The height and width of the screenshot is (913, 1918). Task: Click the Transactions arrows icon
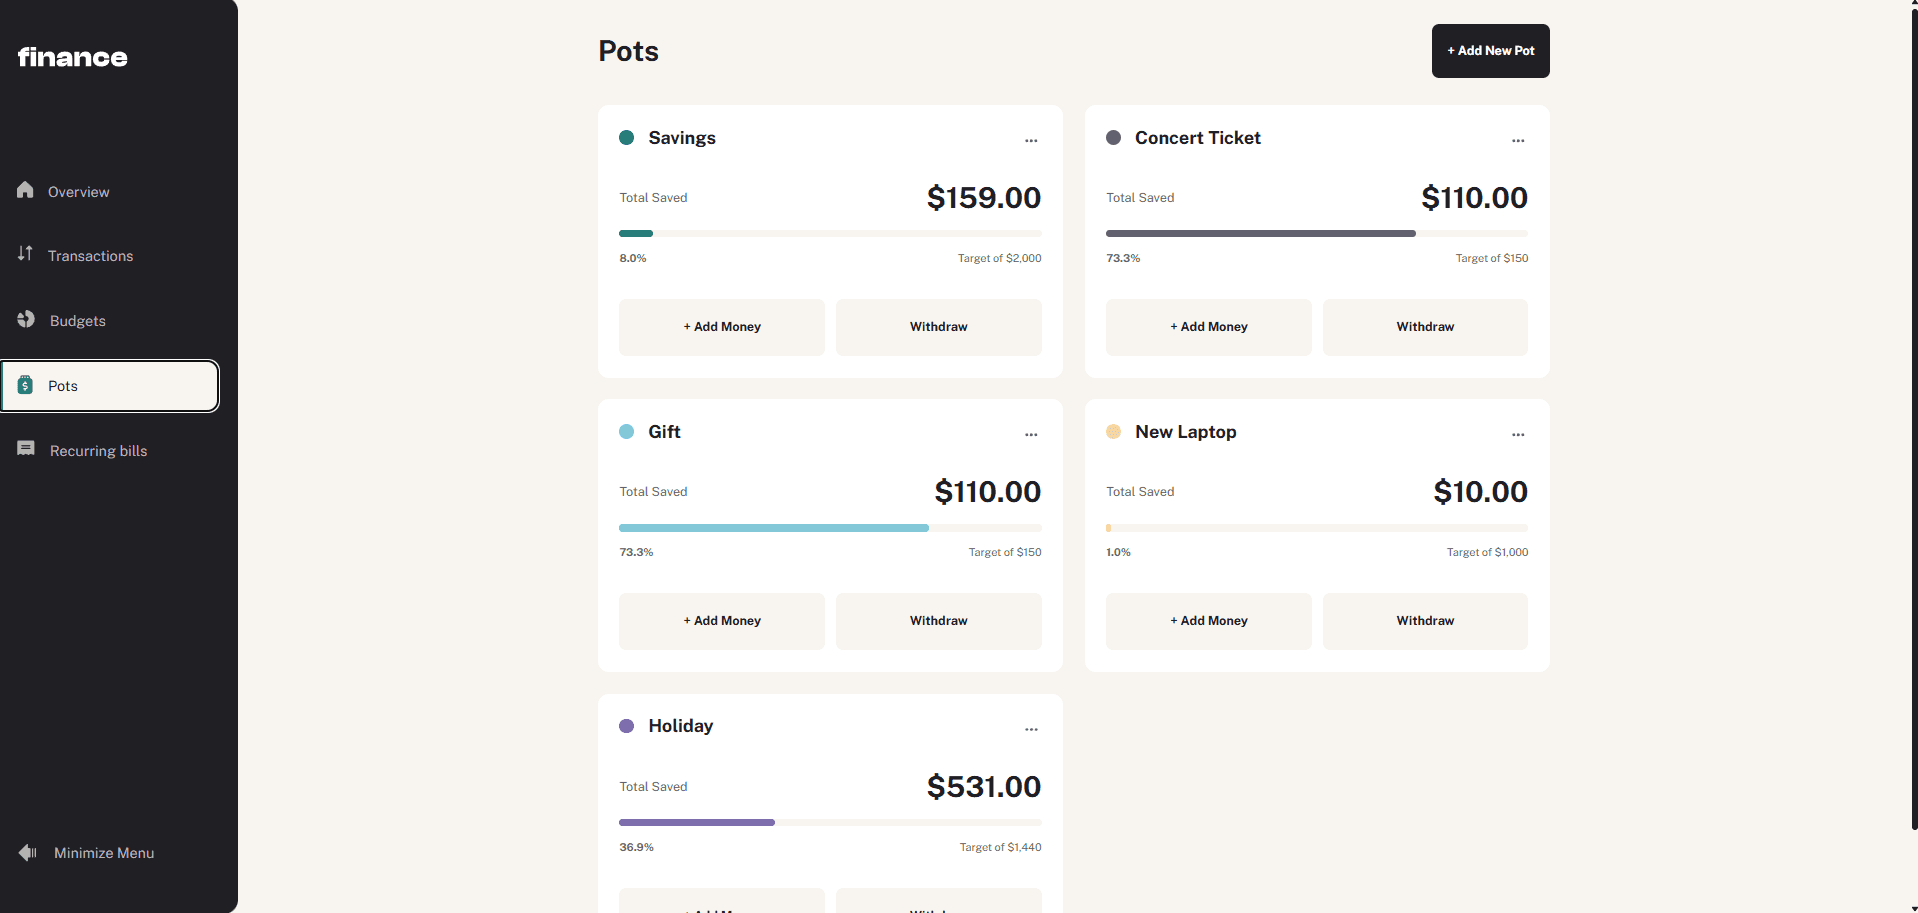pos(26,254)
